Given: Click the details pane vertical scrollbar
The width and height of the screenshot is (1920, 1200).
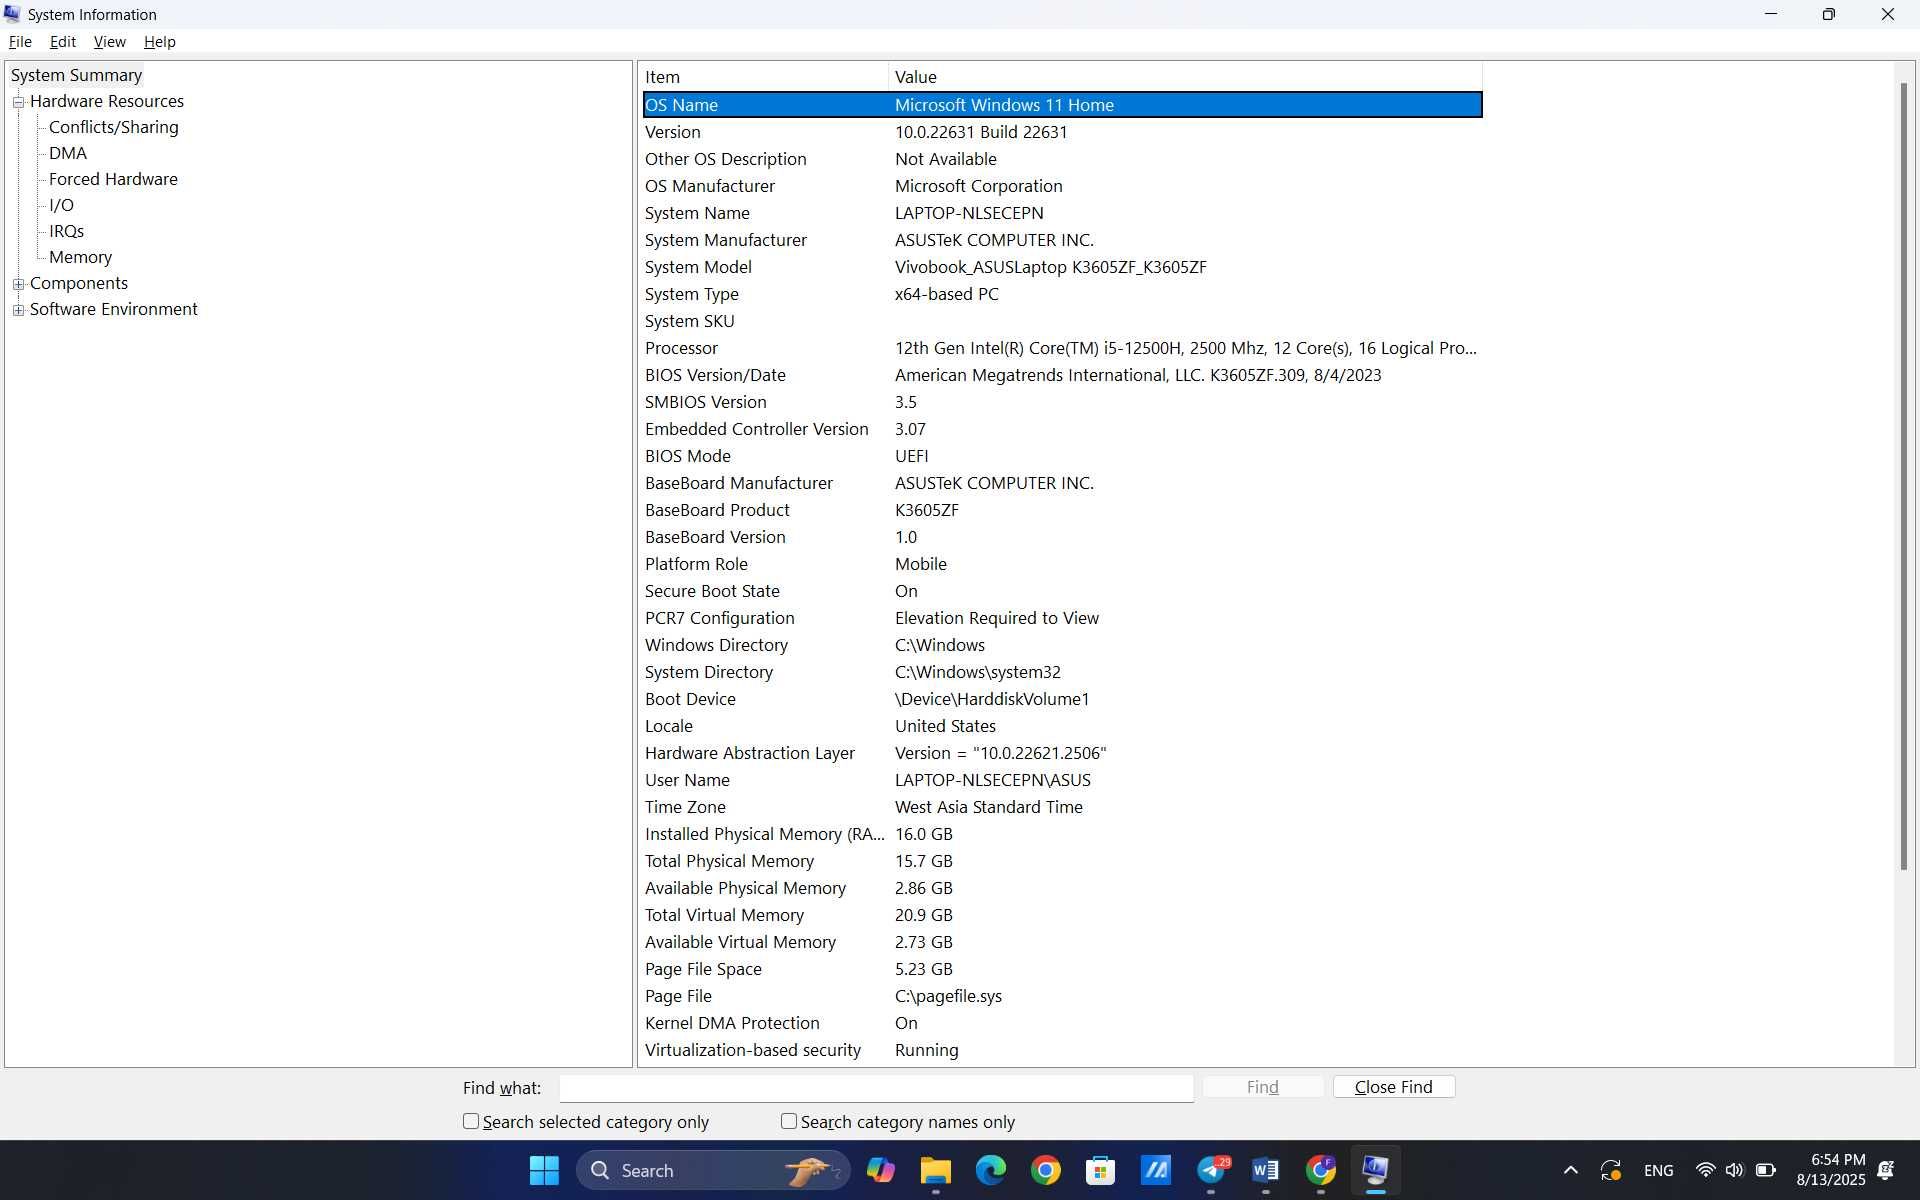Looking at the screenshot, I should click(x=1904, y=476).
